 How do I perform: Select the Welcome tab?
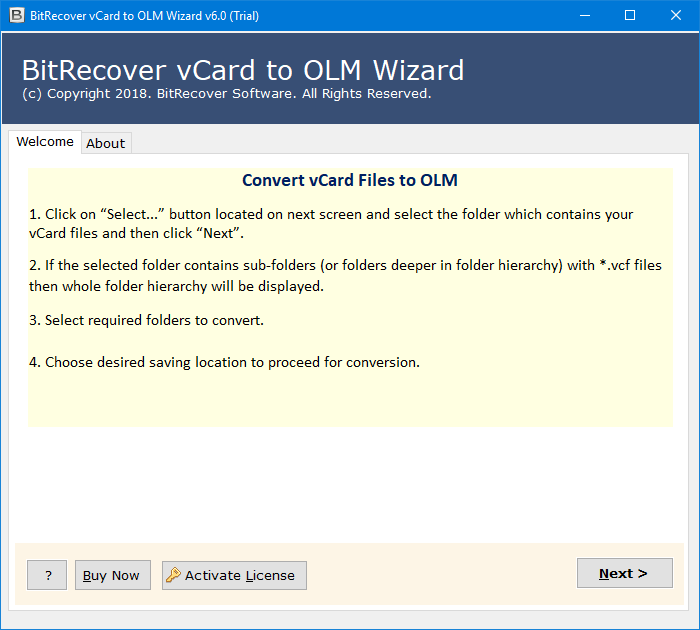click(45, 142)
